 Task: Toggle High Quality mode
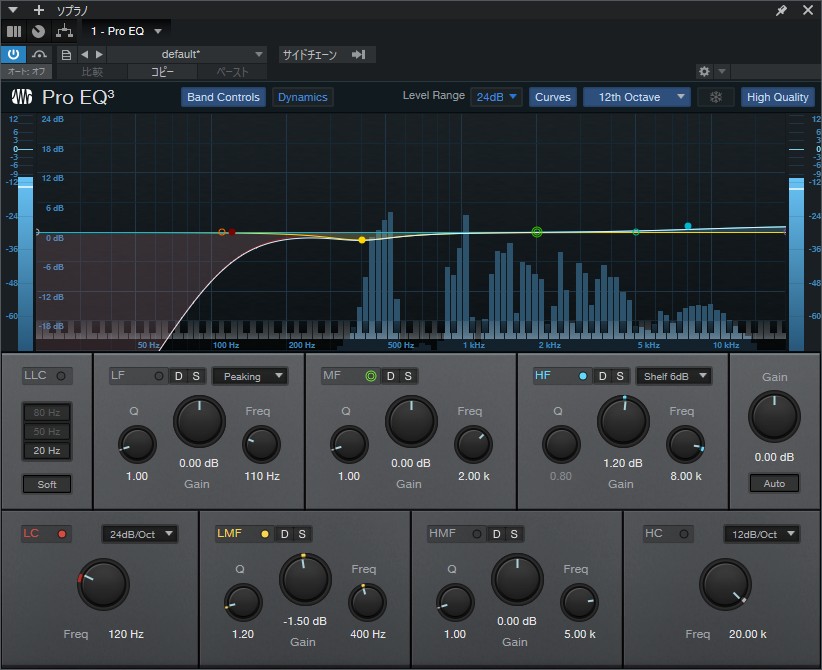[x=777, y=97]
